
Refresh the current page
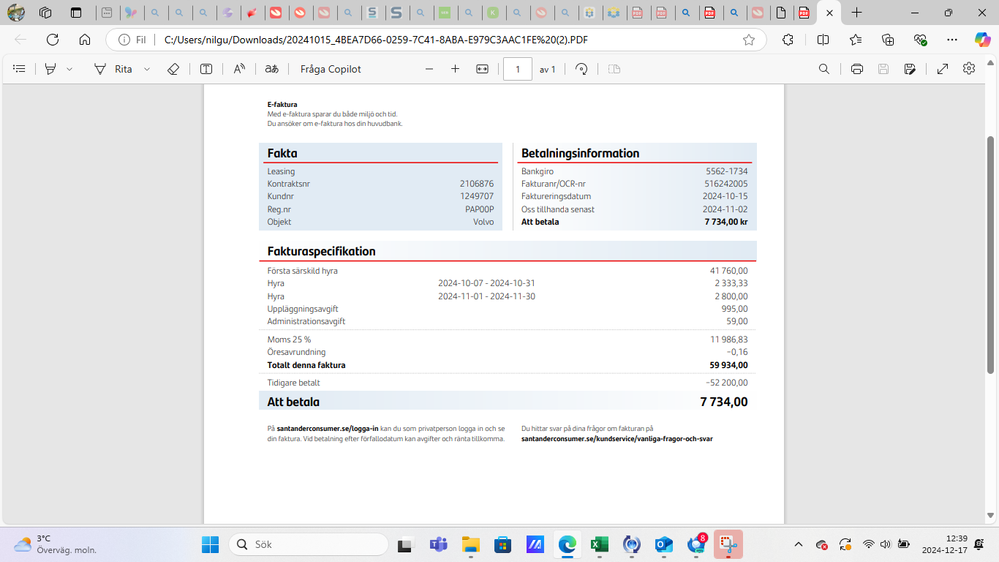click(x=53, y=40)
